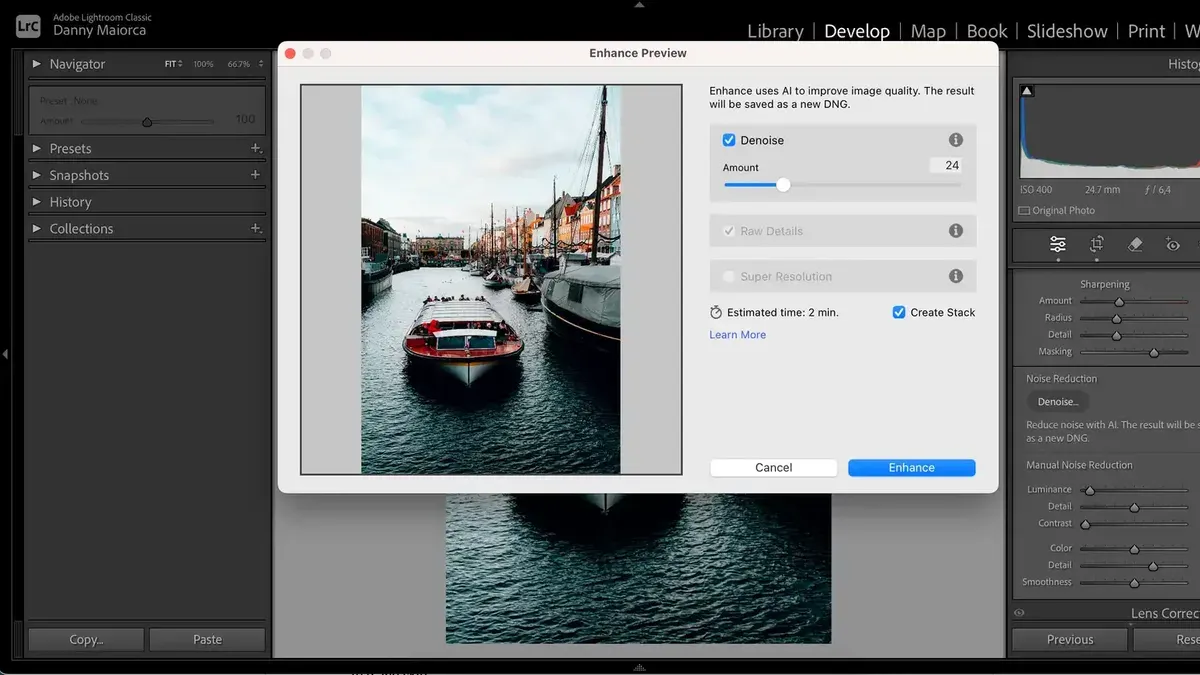
Task: Uncheck the Create Stack checkbox
Action: pos(899,312)
